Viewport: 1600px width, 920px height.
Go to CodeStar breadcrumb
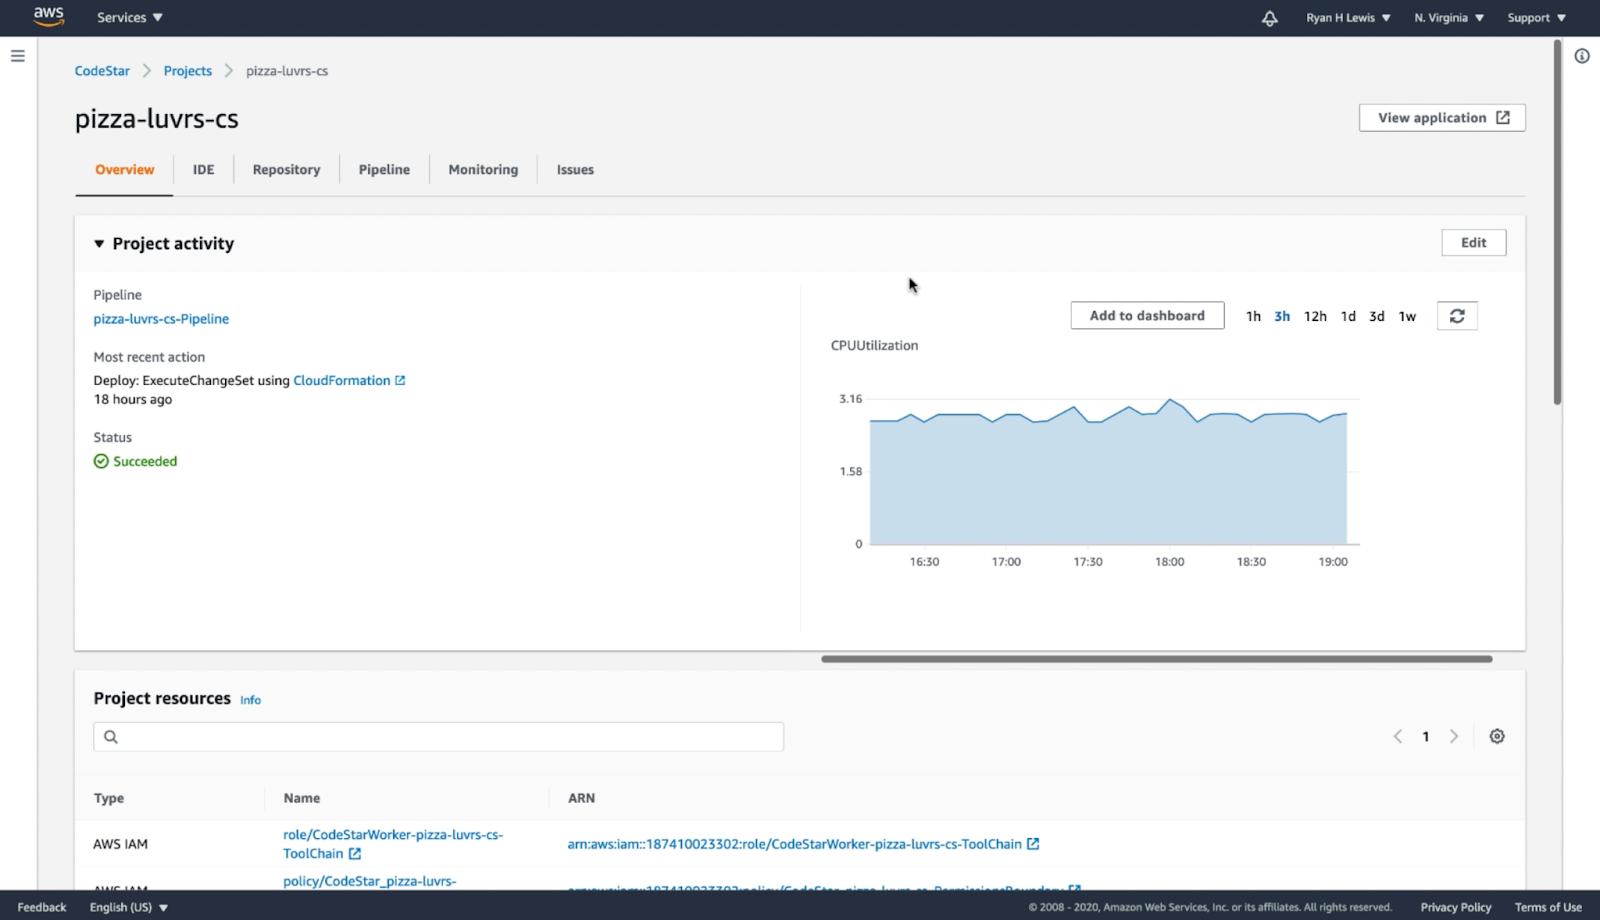pos(102,71)
